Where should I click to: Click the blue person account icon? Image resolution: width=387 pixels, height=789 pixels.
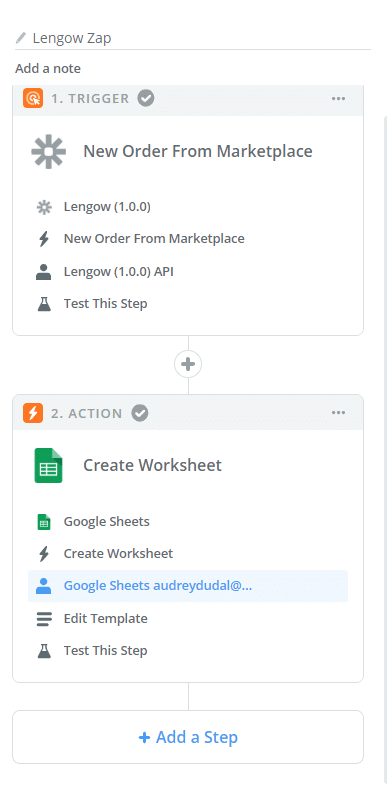[x=44, y=586]
